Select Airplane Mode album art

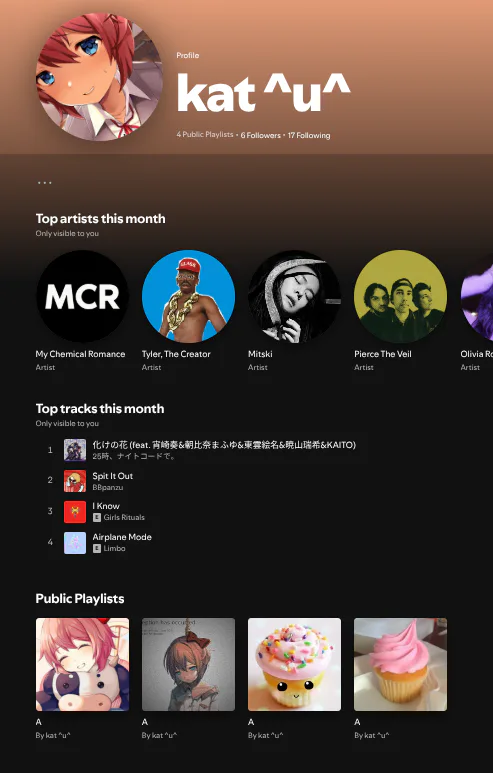click(75, 543)
